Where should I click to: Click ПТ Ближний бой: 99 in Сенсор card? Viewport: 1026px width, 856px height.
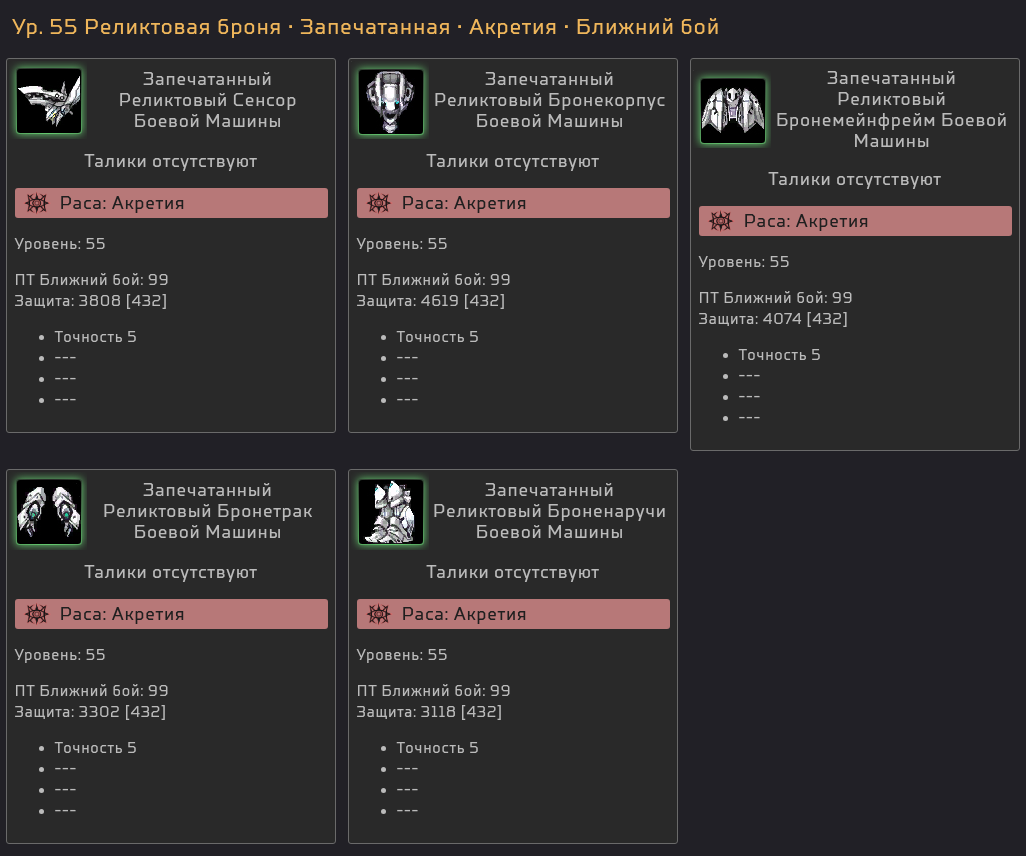(92, 280)
